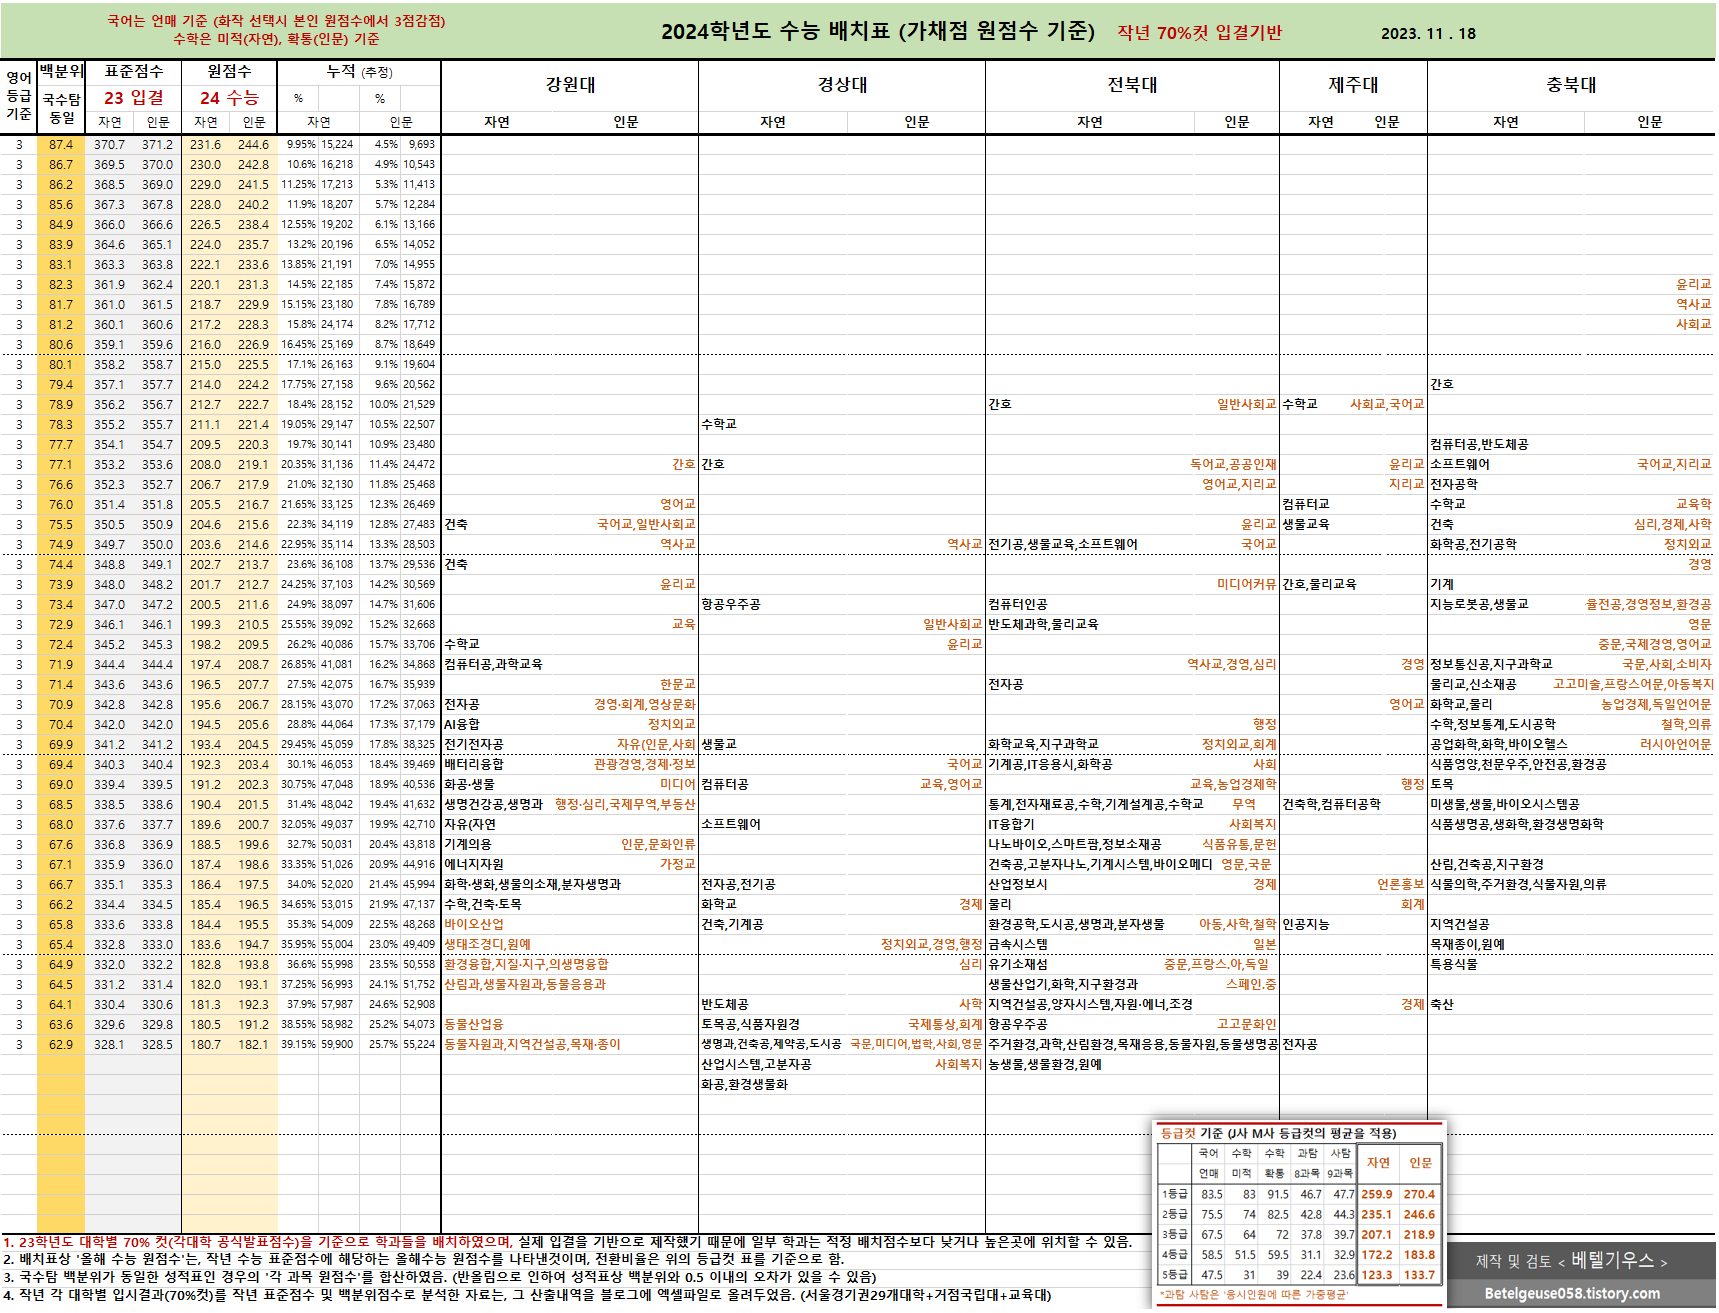Select 화공,환경생물화 under 경상대
The height and width of the screenshot is (1313, 1719).
tap(744, 1084)
